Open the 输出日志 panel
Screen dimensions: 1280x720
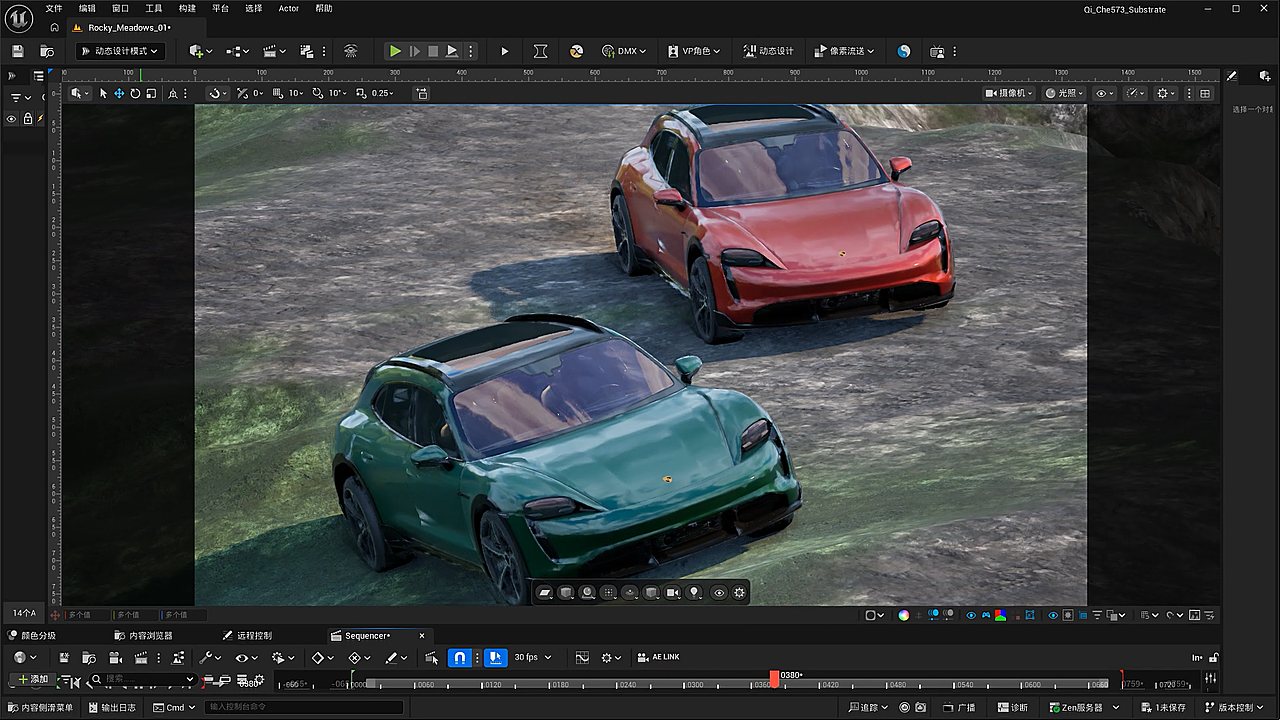coord(111,708)
